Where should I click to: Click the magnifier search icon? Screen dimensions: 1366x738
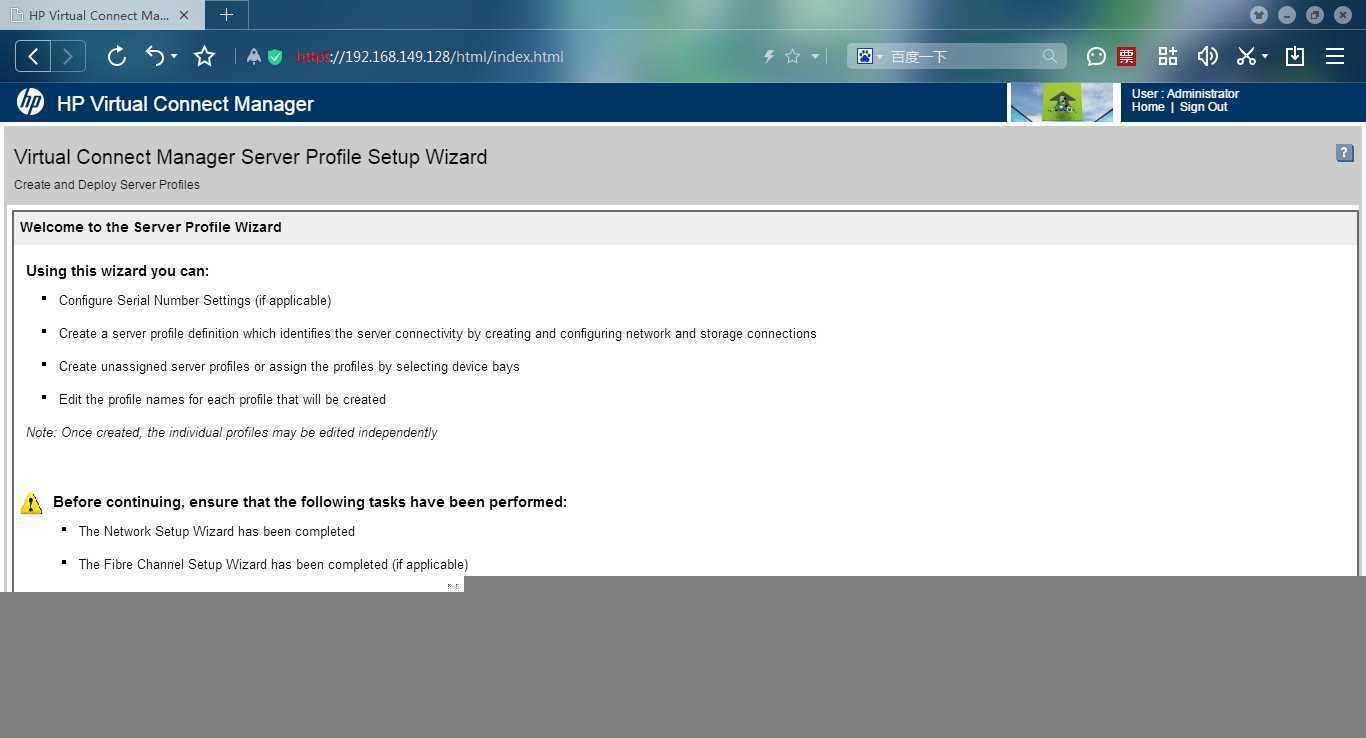click(x=1049, y=57)
